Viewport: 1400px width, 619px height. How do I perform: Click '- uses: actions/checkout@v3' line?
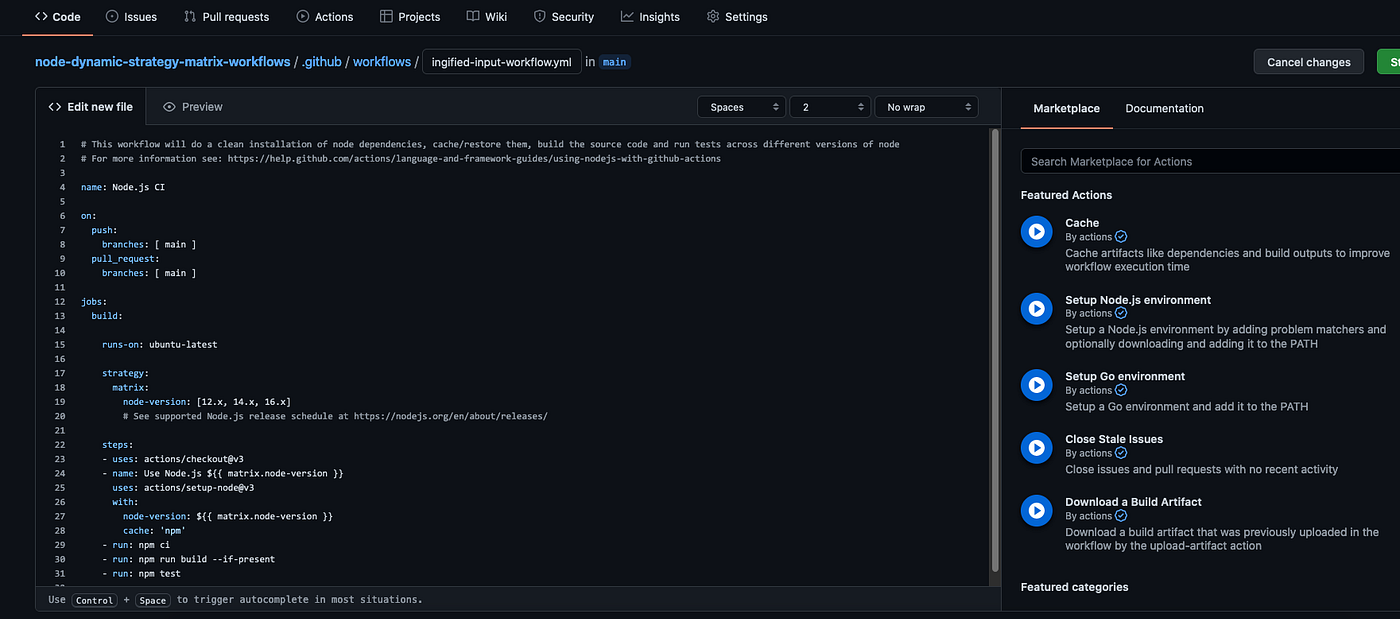(172, 459)
